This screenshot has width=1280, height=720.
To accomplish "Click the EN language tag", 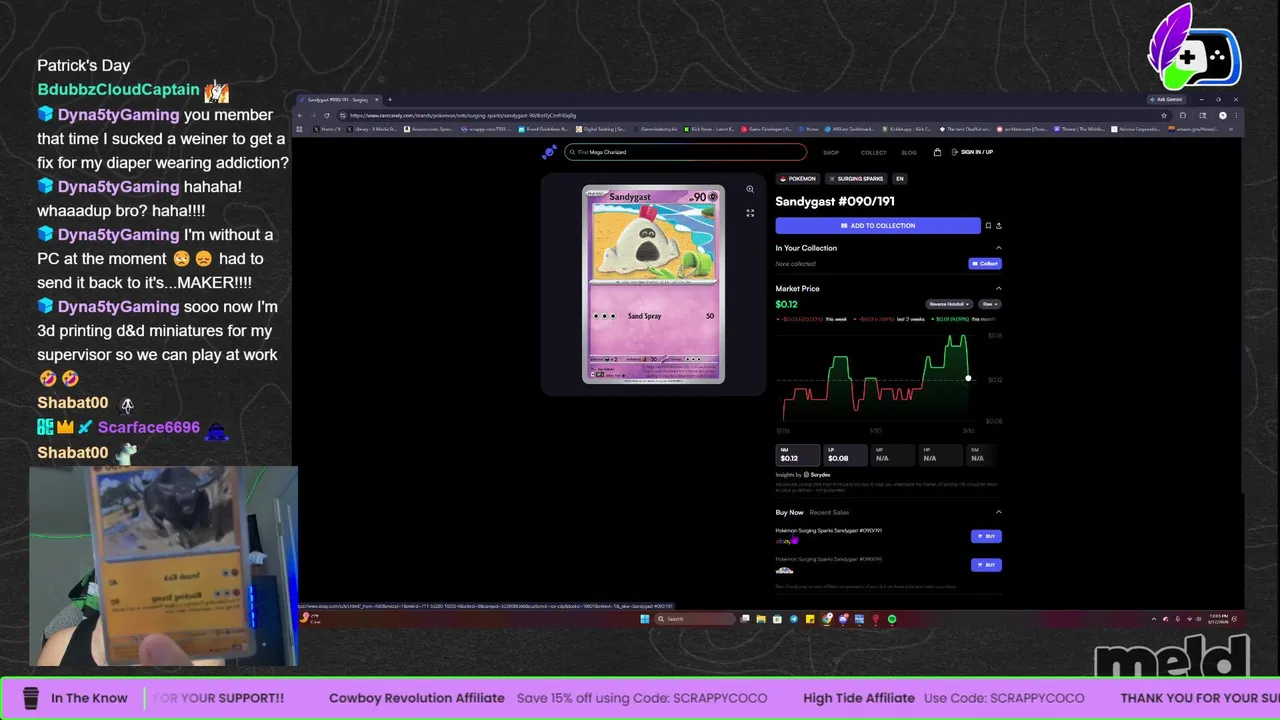I will [x=900, y=179].
